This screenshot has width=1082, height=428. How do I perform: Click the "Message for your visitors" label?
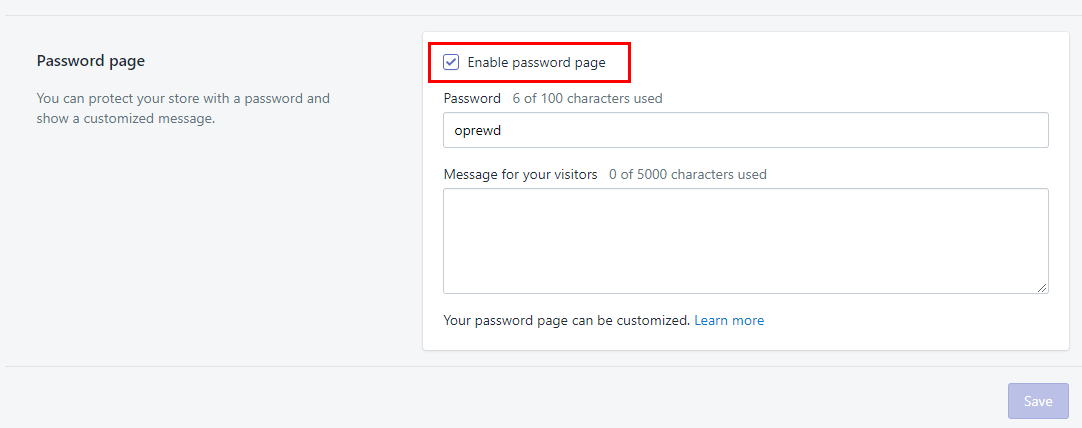[520, 174]
